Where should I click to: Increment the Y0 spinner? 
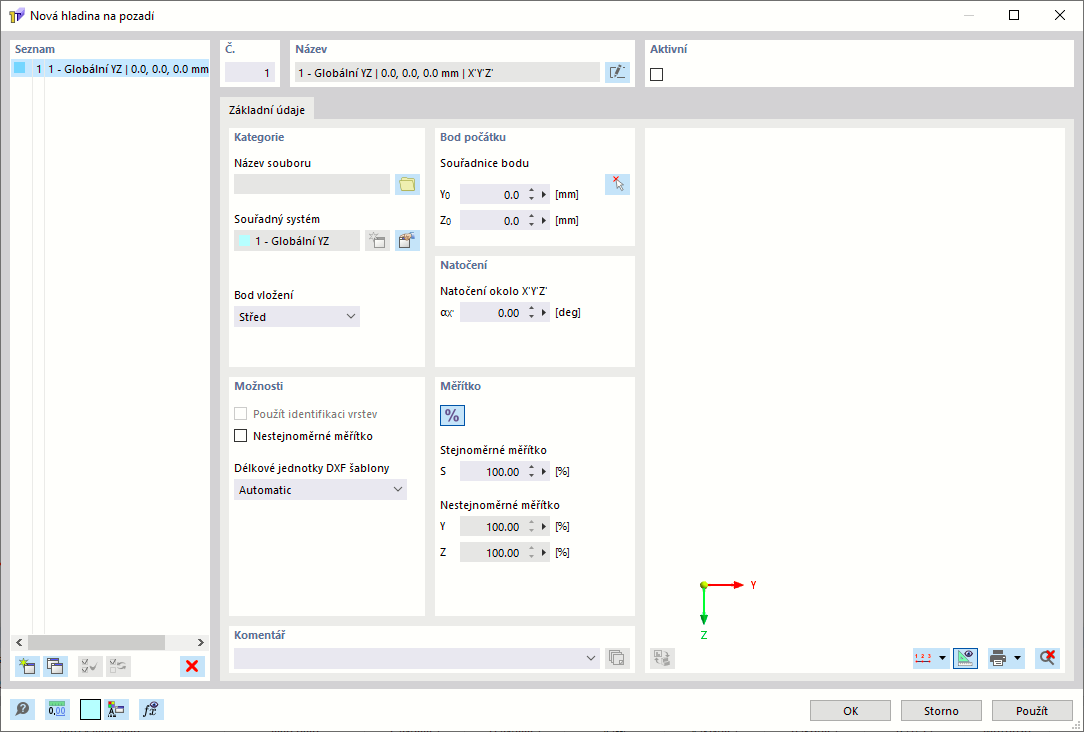click(532, 191)
